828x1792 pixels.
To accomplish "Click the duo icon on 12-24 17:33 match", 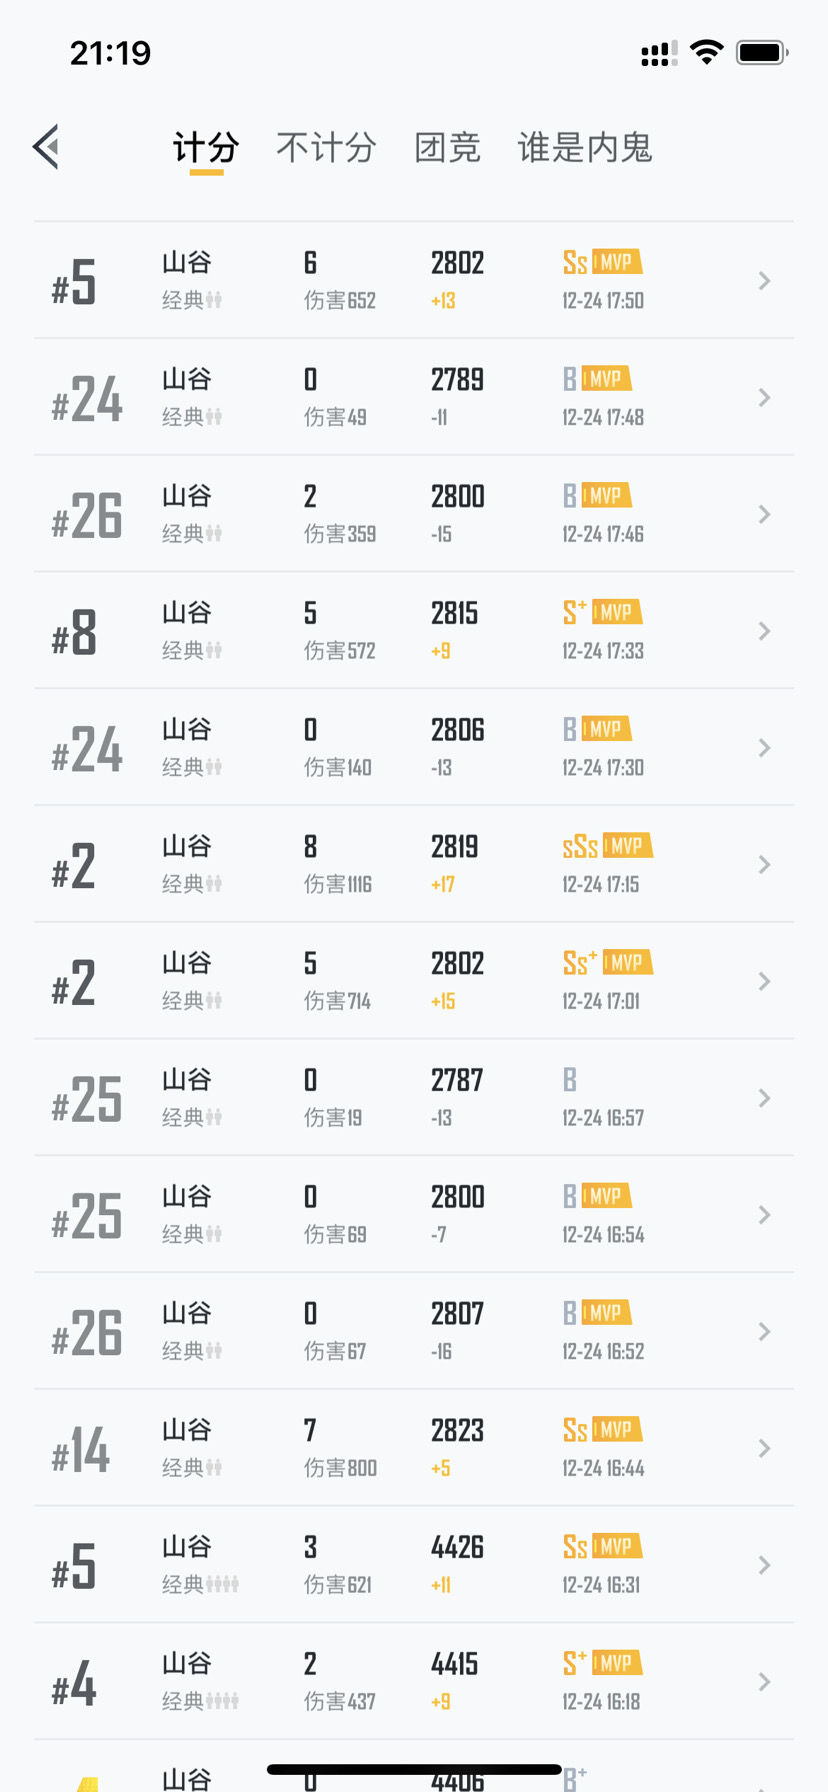I will pyautogui.click(x=214, y=650).
